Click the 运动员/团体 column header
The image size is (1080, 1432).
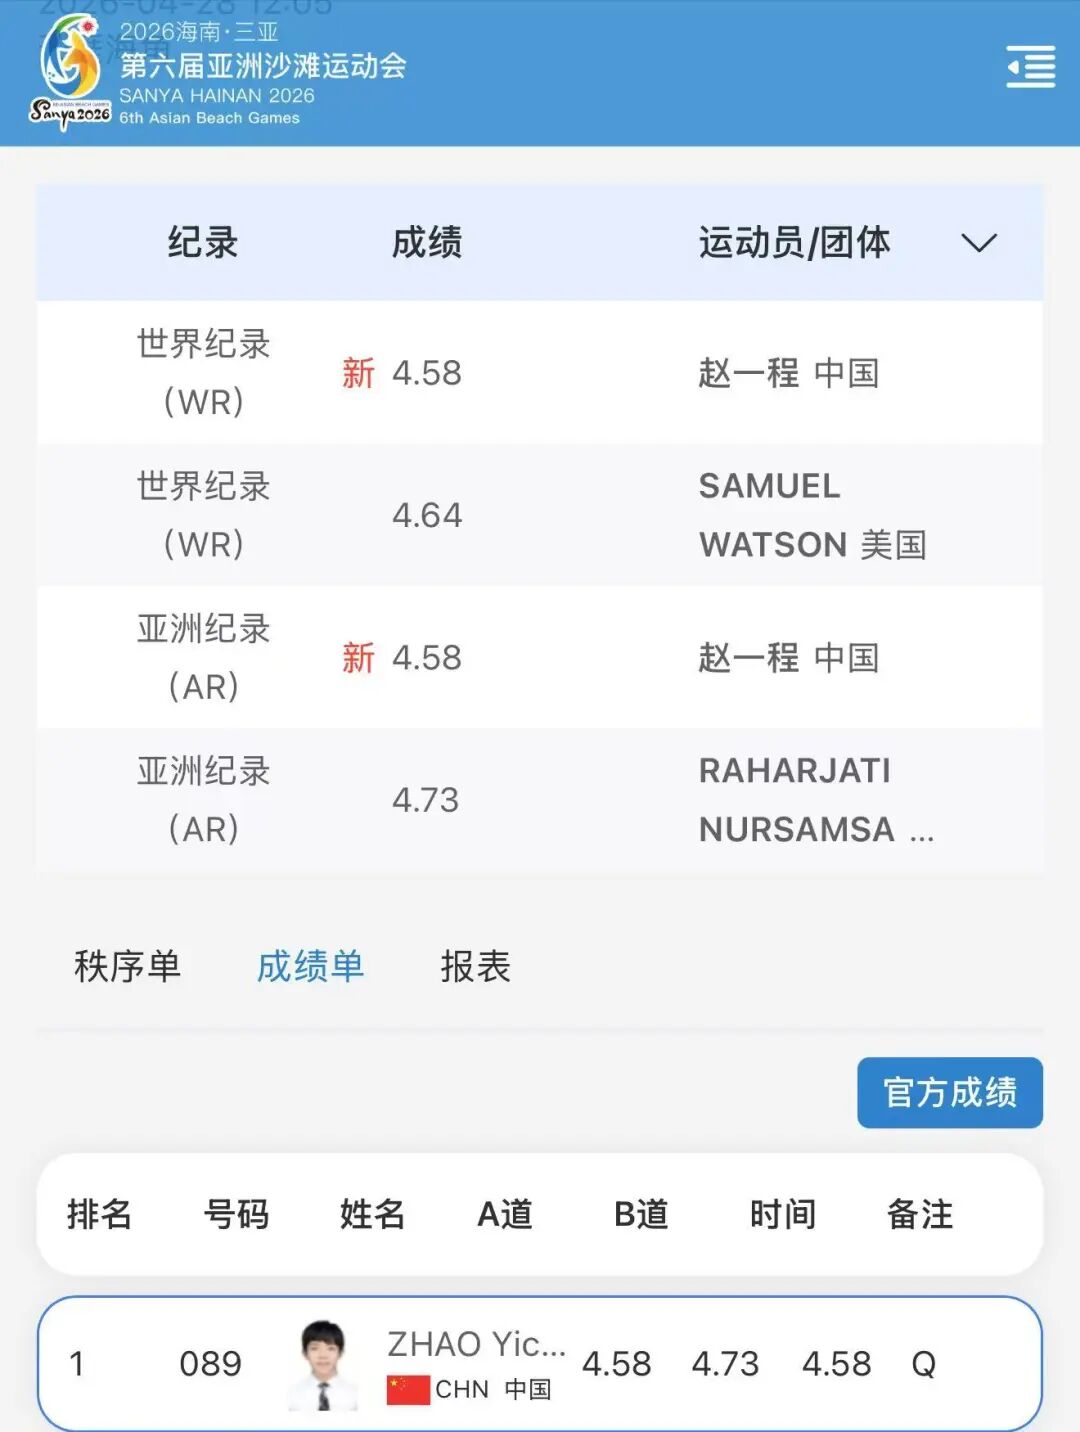click(794, 243)
